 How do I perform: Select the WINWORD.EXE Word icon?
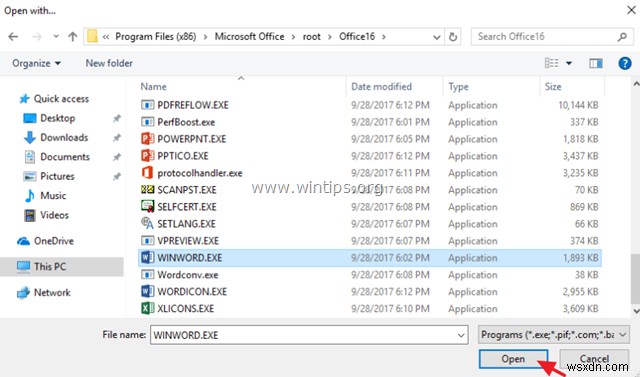click(147, 257)
